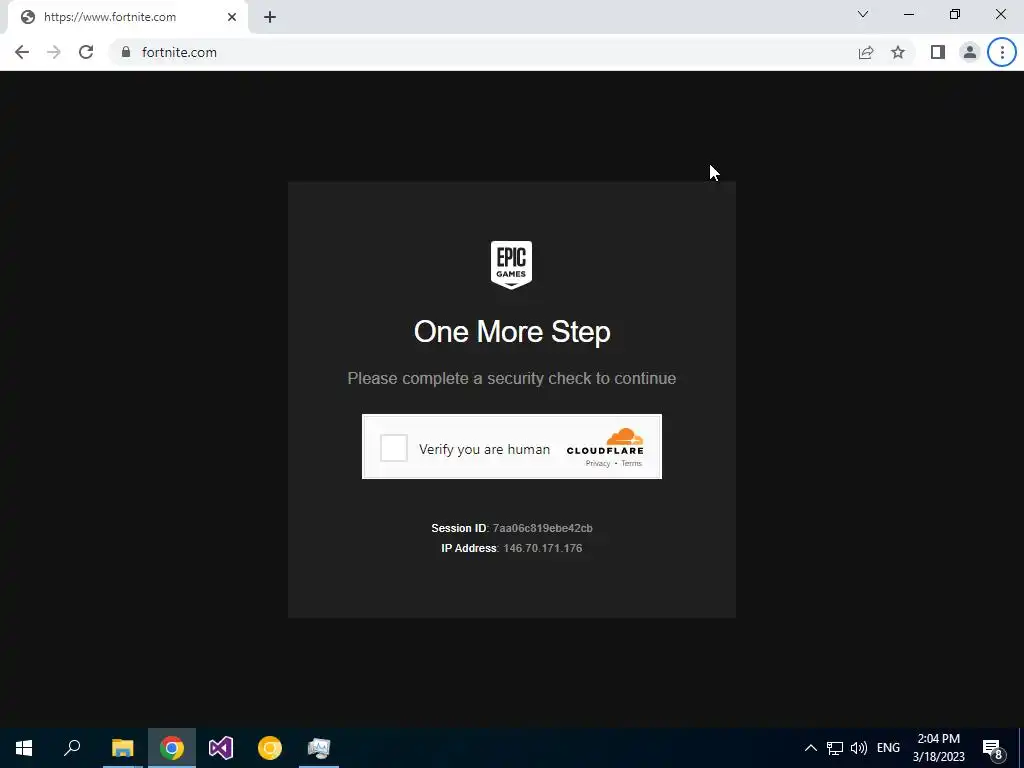This screenshot has width=1024, height=768.
Task: Select the fortnite.com tab
Action: tap(127, 17)
